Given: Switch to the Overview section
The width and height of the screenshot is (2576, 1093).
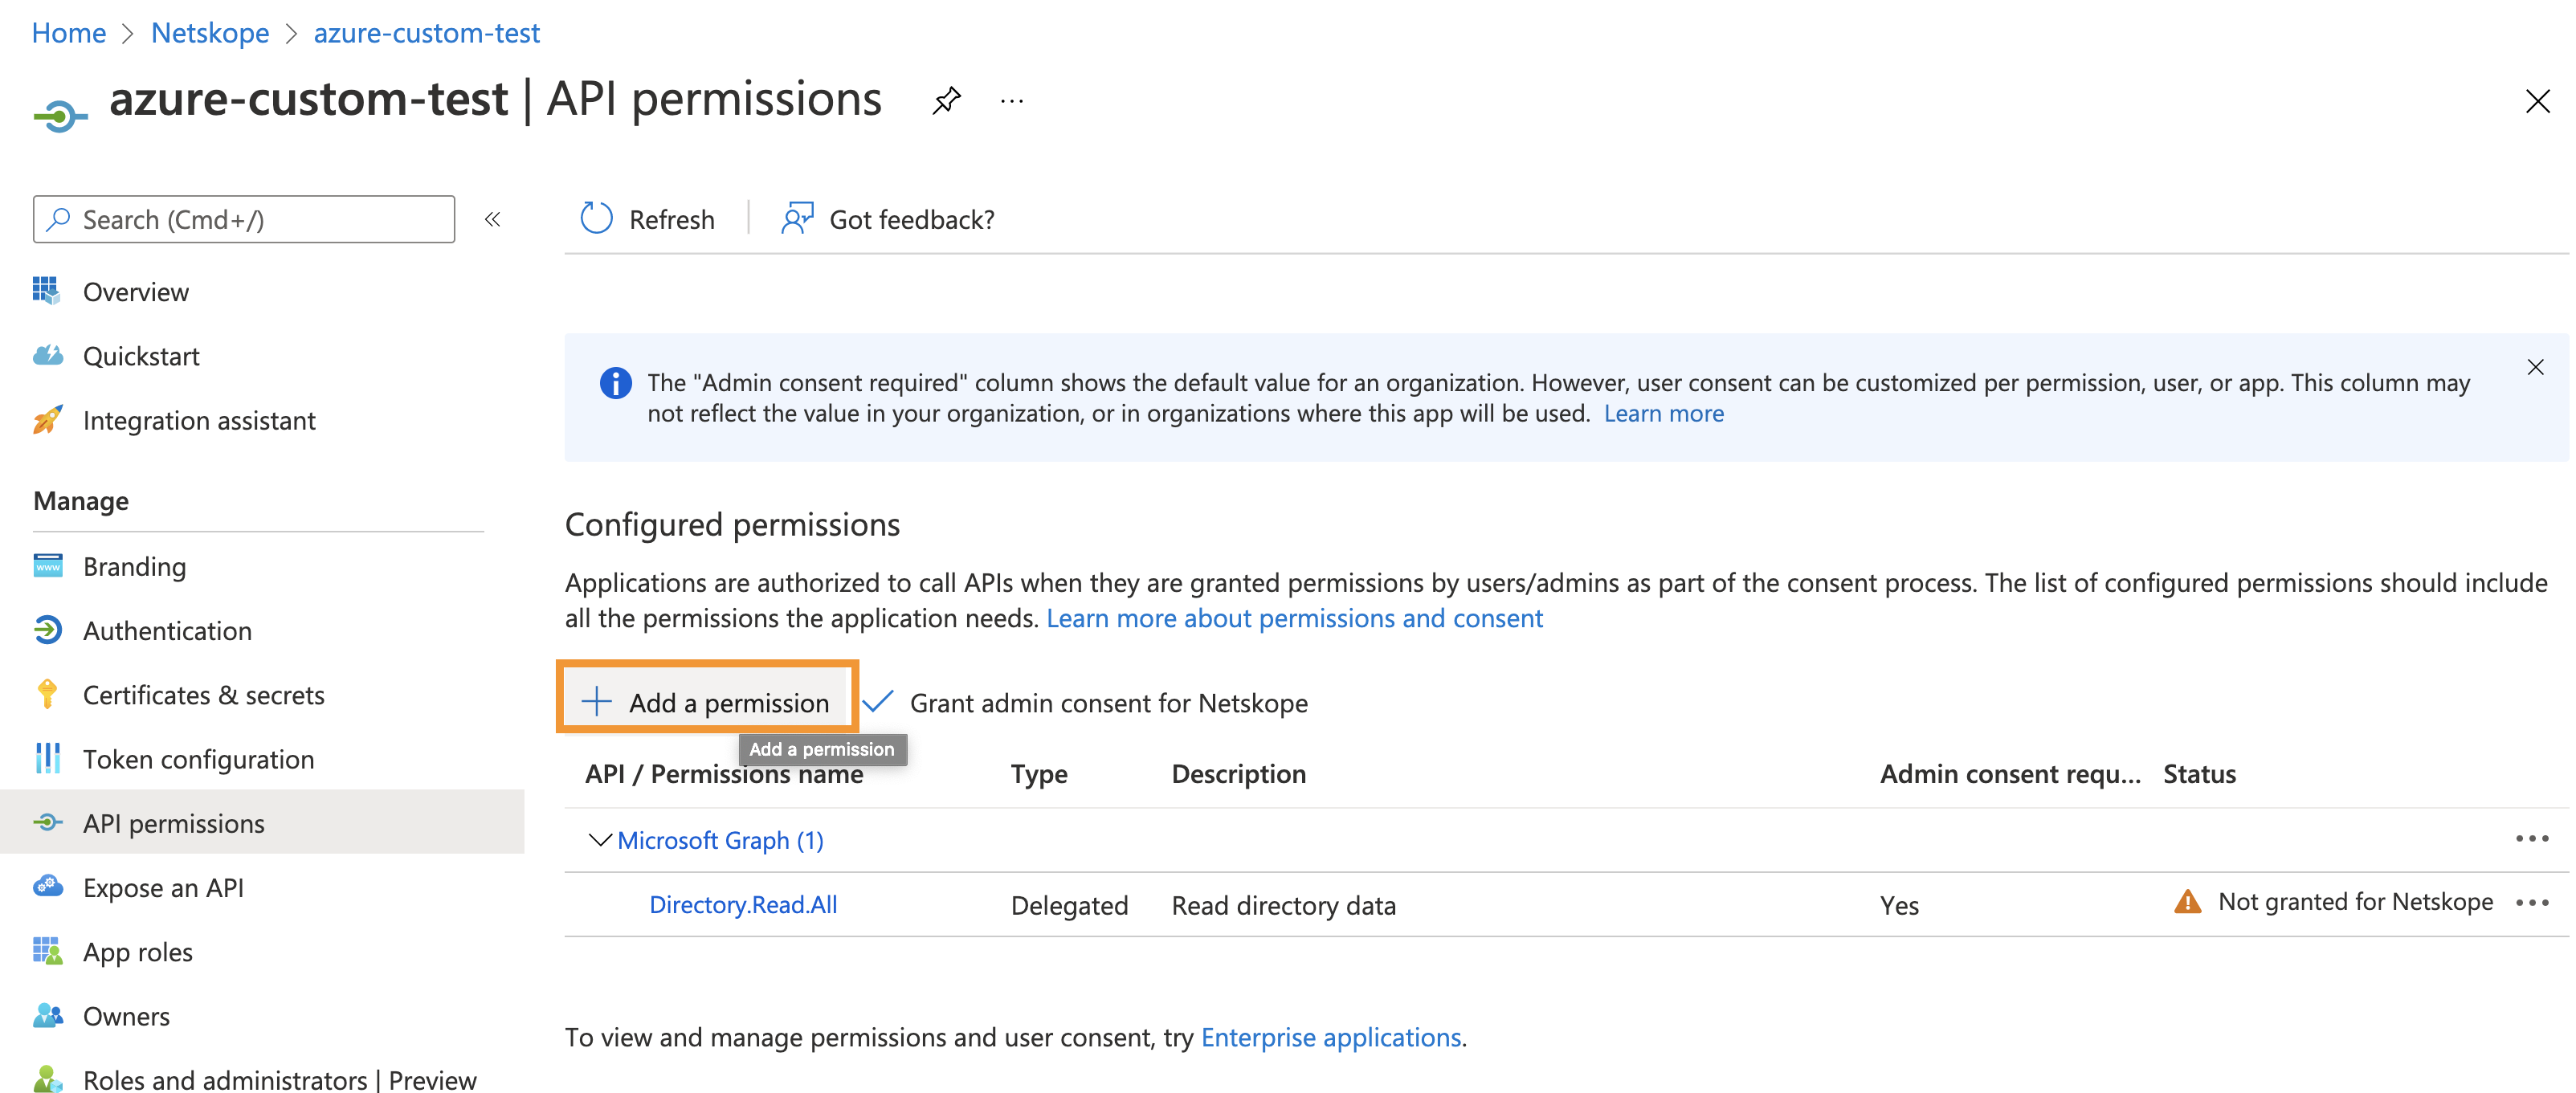Looking at the screenshot, I should (x=47, y=291).
